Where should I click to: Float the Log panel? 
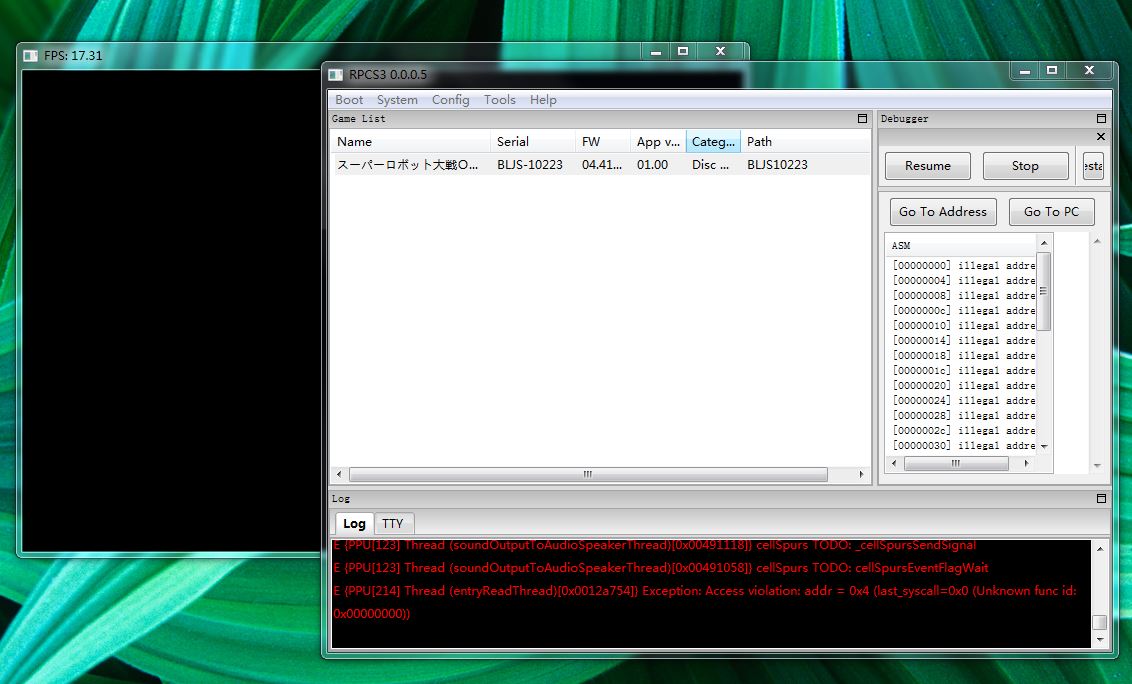coord(1101,498)
